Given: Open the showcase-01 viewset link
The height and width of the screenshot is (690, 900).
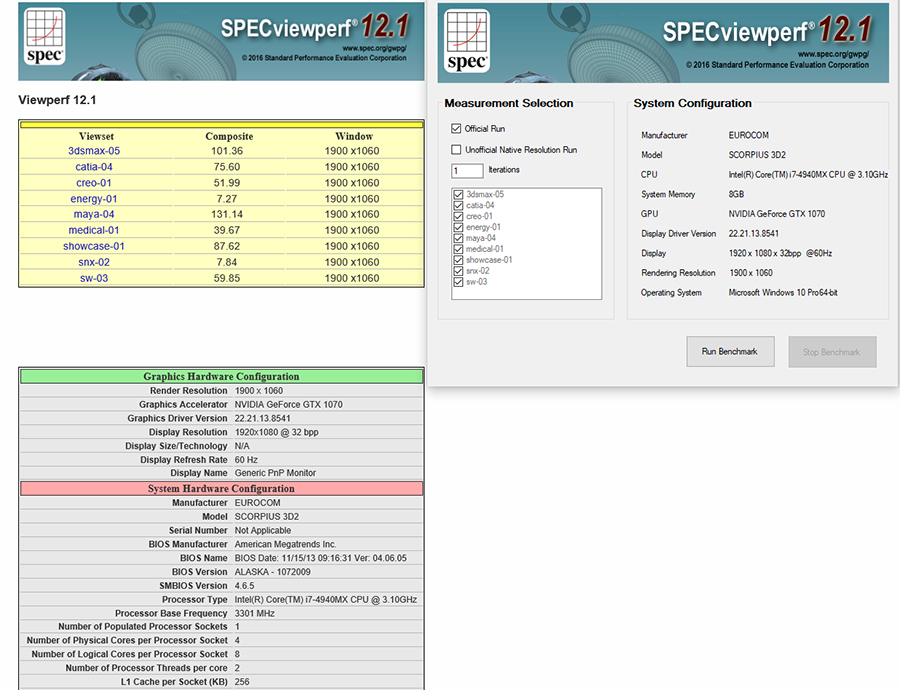Looking at the screenshot, I should click(x=94, y=246).
